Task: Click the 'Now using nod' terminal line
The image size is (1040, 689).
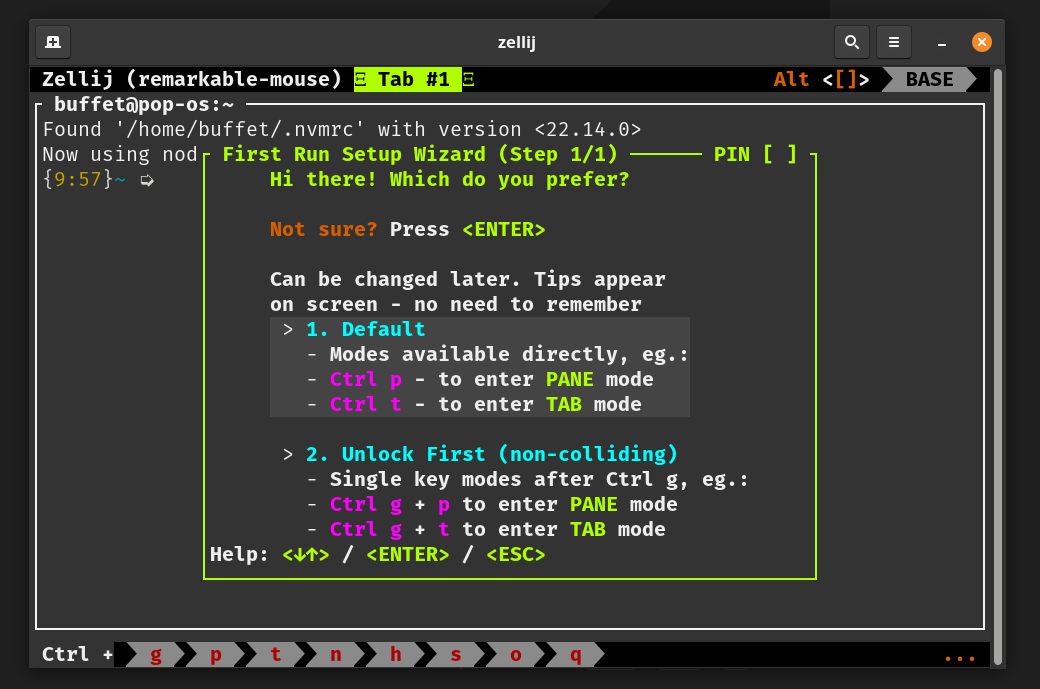Action: pos(120,155)
